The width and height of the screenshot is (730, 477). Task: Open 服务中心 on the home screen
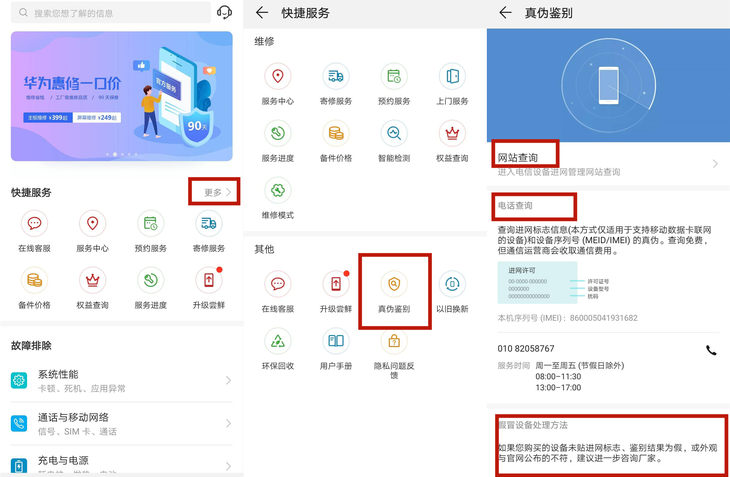click(x=92, y=231)
